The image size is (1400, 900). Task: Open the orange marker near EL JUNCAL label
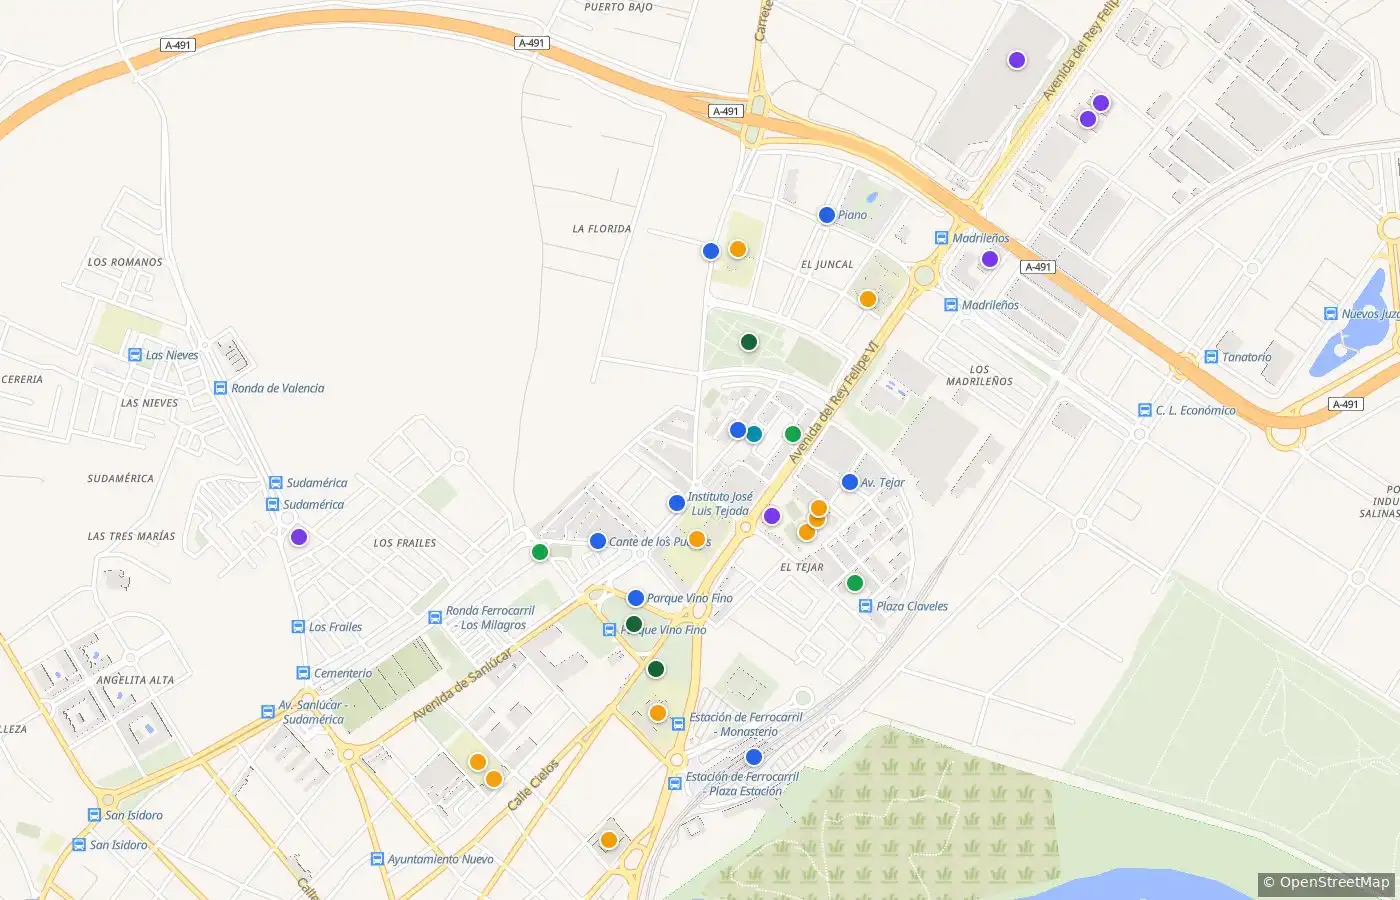tap(868, 299)
